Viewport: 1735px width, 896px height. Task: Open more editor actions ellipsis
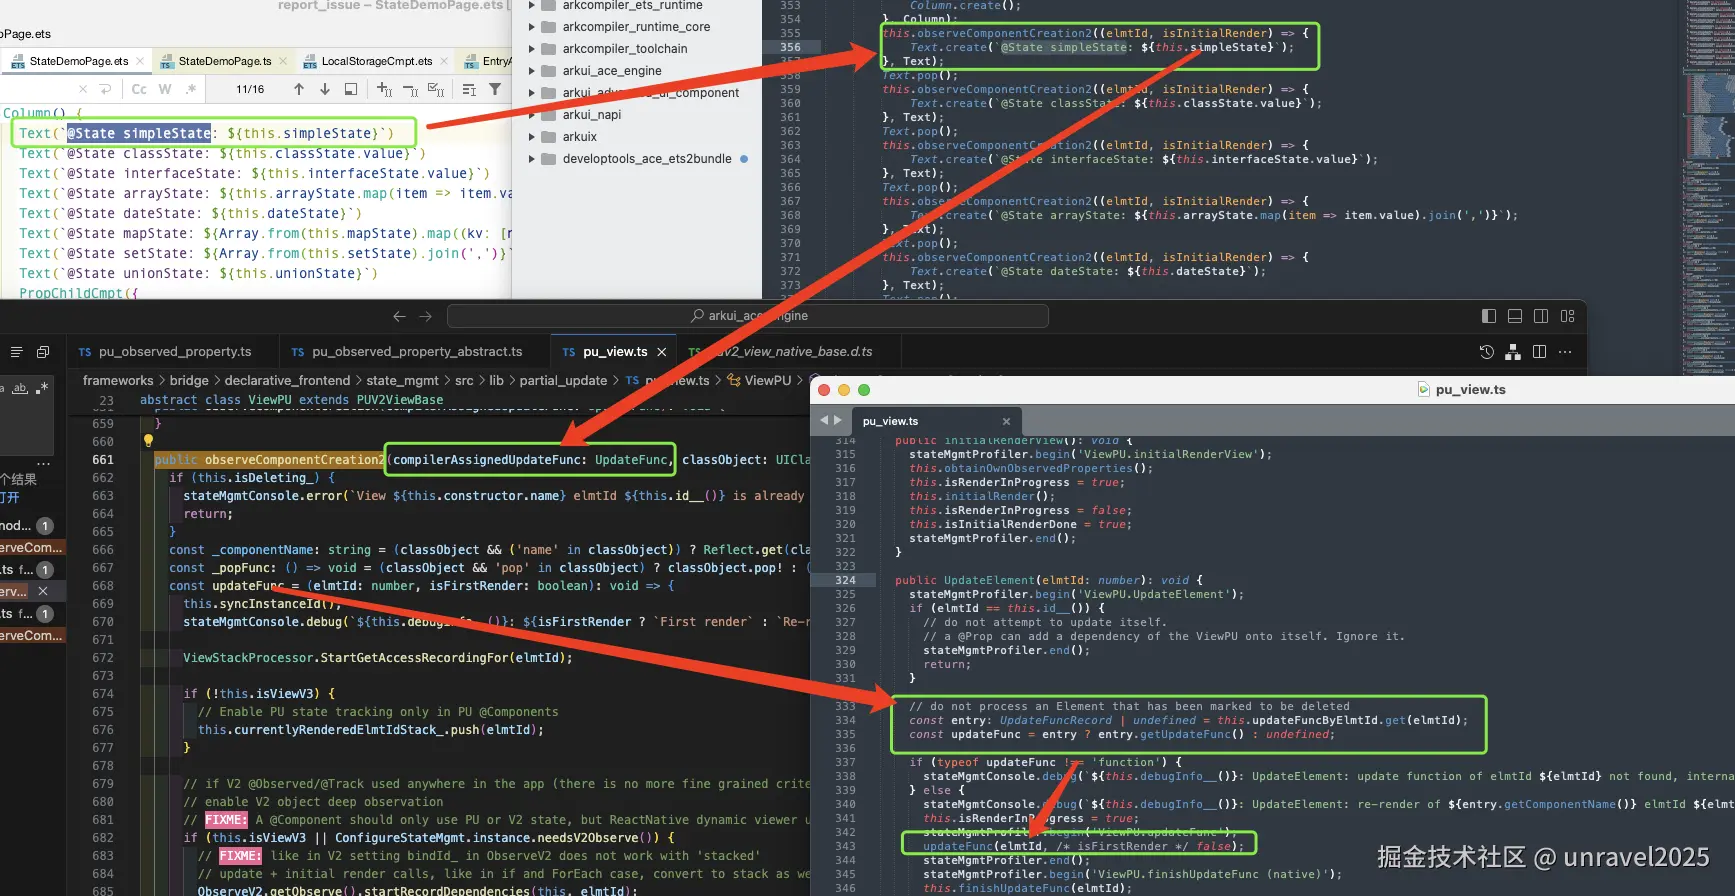click(1565, 352)
